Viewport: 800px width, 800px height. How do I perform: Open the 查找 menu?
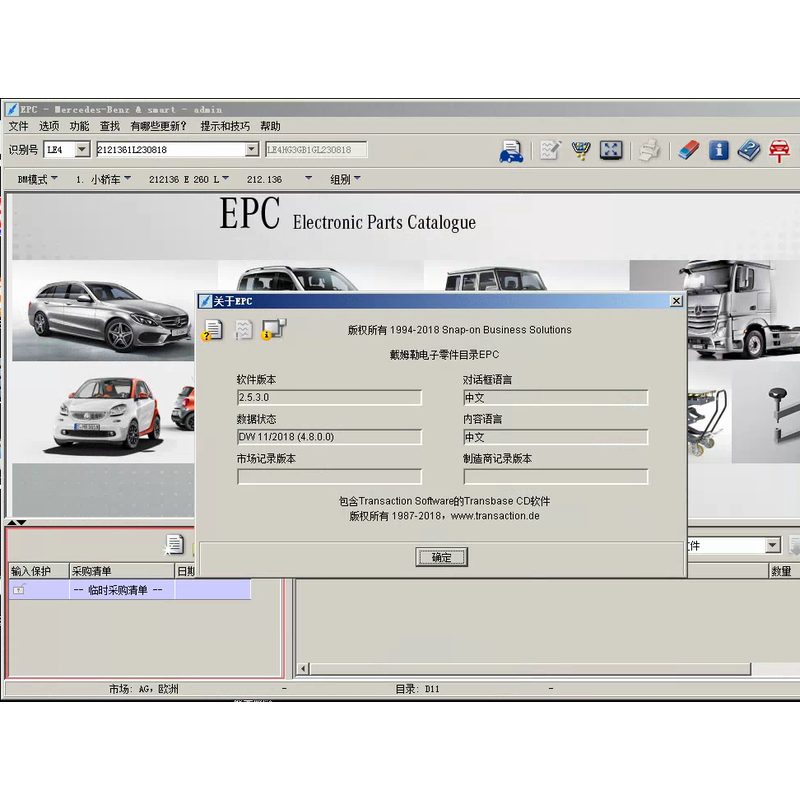tap(110, 126)
